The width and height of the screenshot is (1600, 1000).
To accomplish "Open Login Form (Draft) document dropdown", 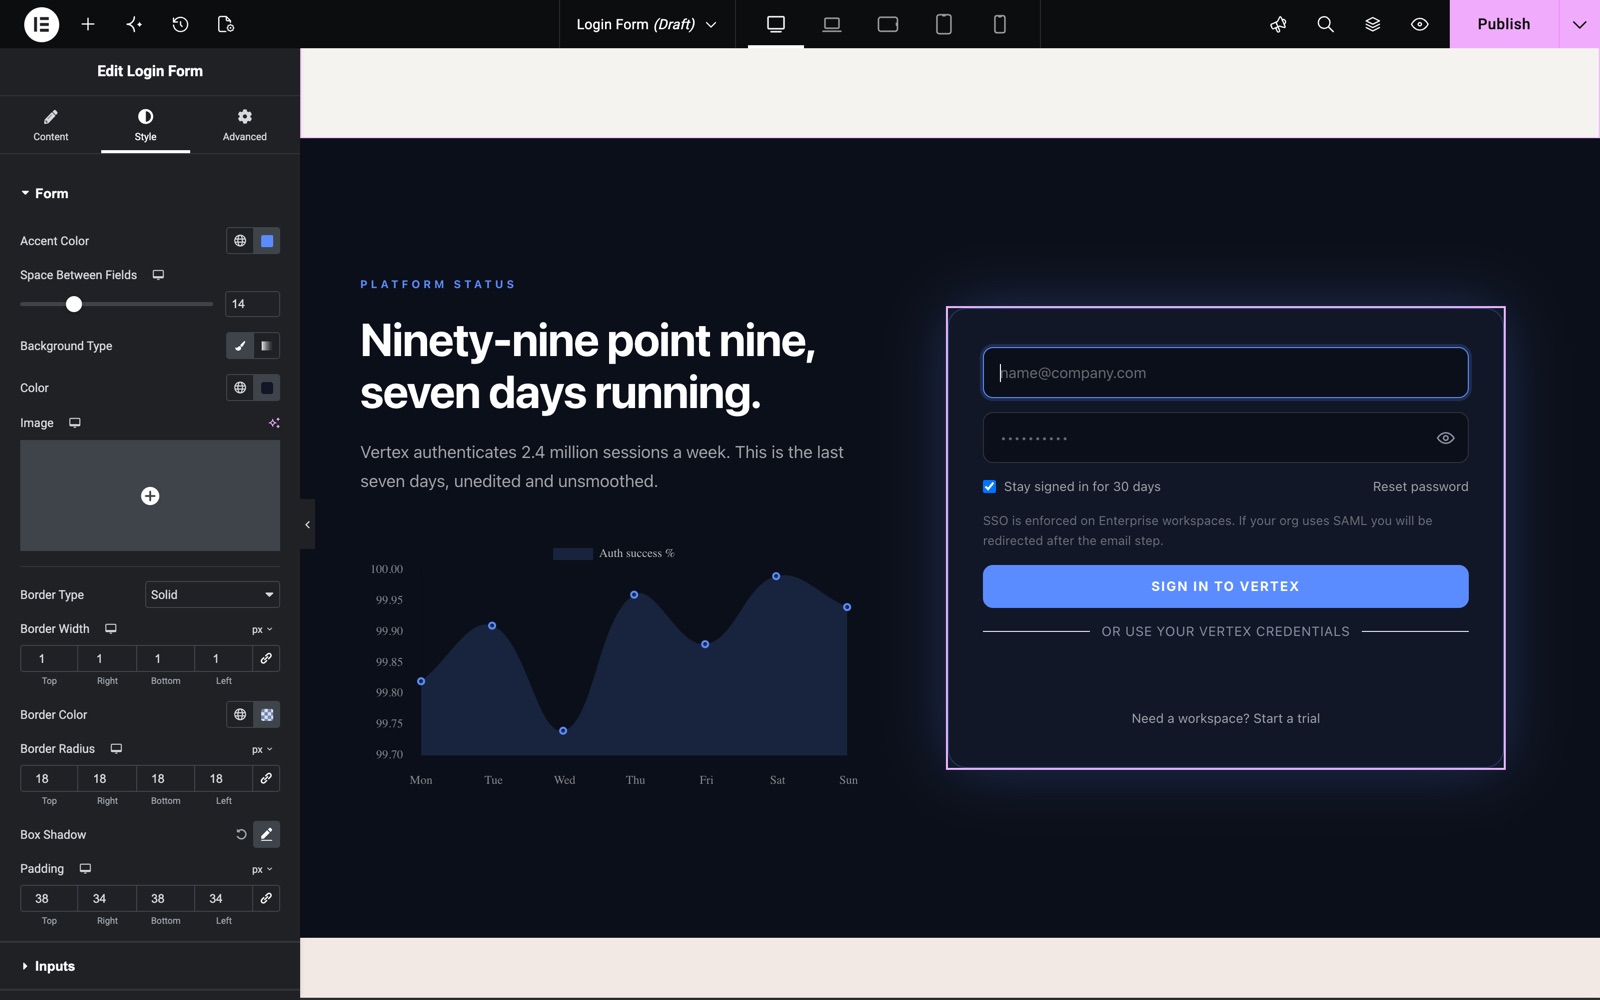I will [x=646, y=24].
